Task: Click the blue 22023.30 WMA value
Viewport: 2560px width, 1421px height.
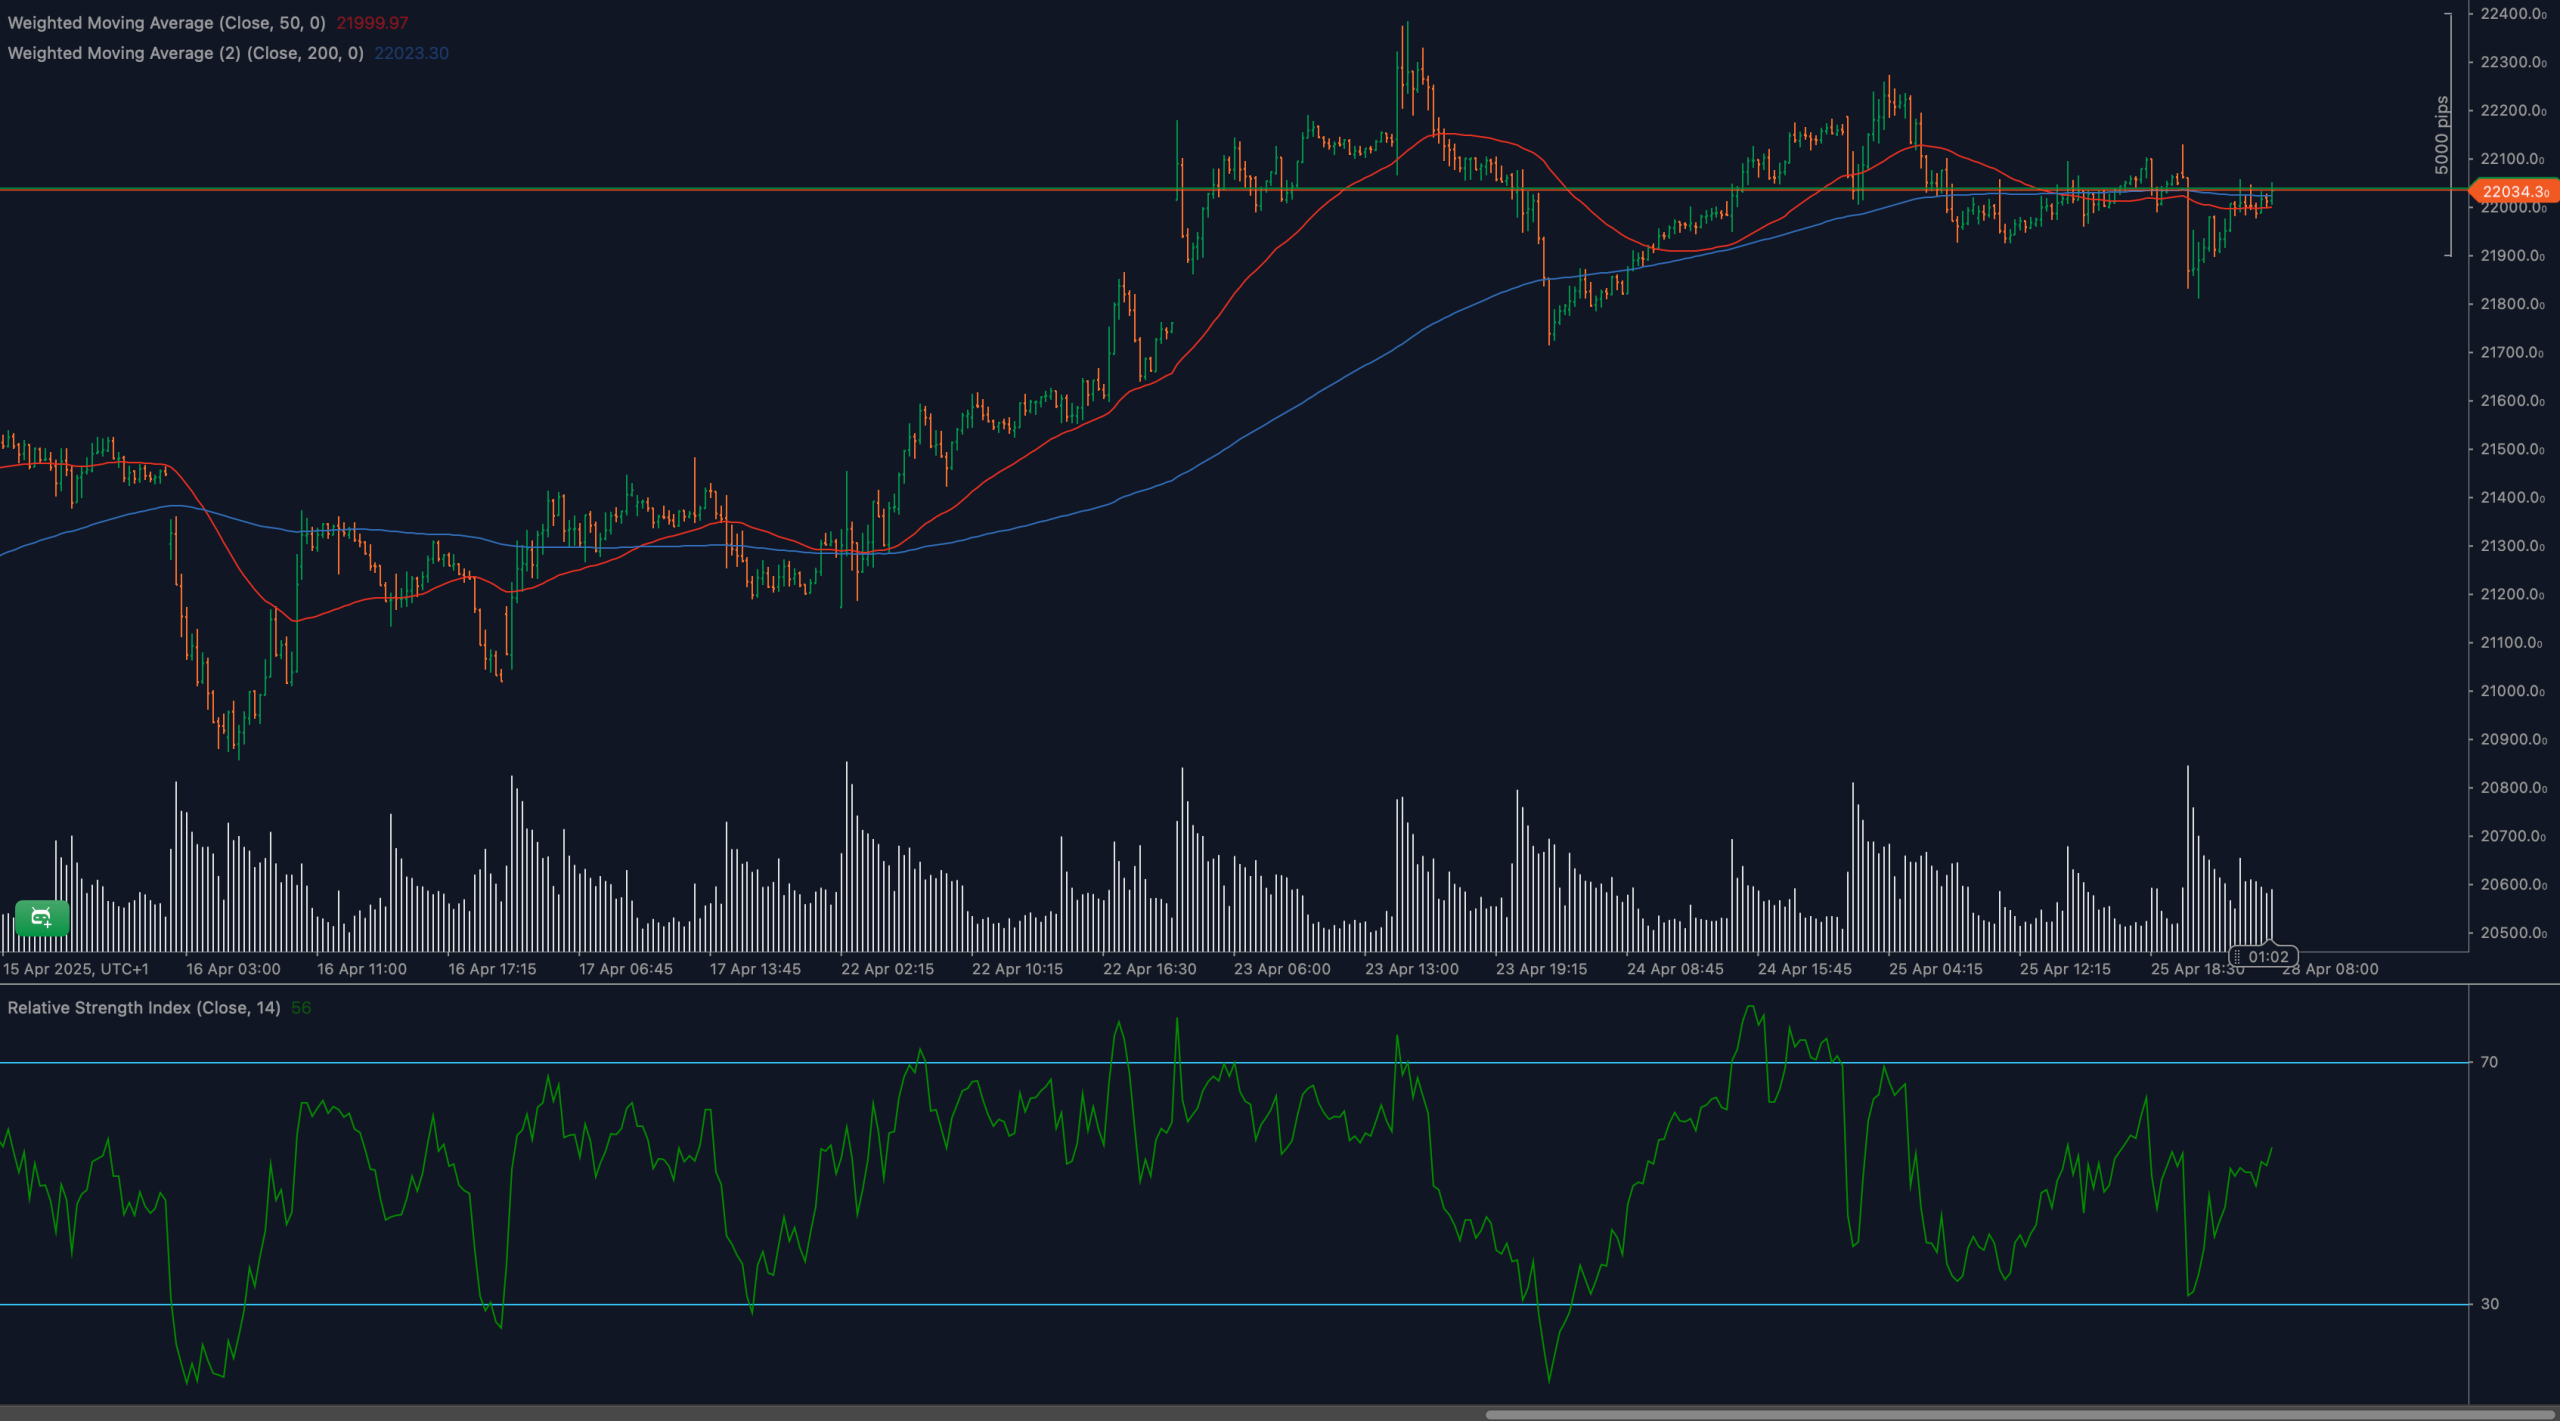Action: [x=411, y=53]
